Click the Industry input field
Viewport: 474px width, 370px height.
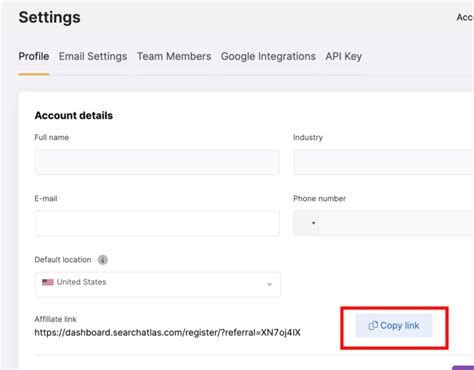click(x=383, y=162)
